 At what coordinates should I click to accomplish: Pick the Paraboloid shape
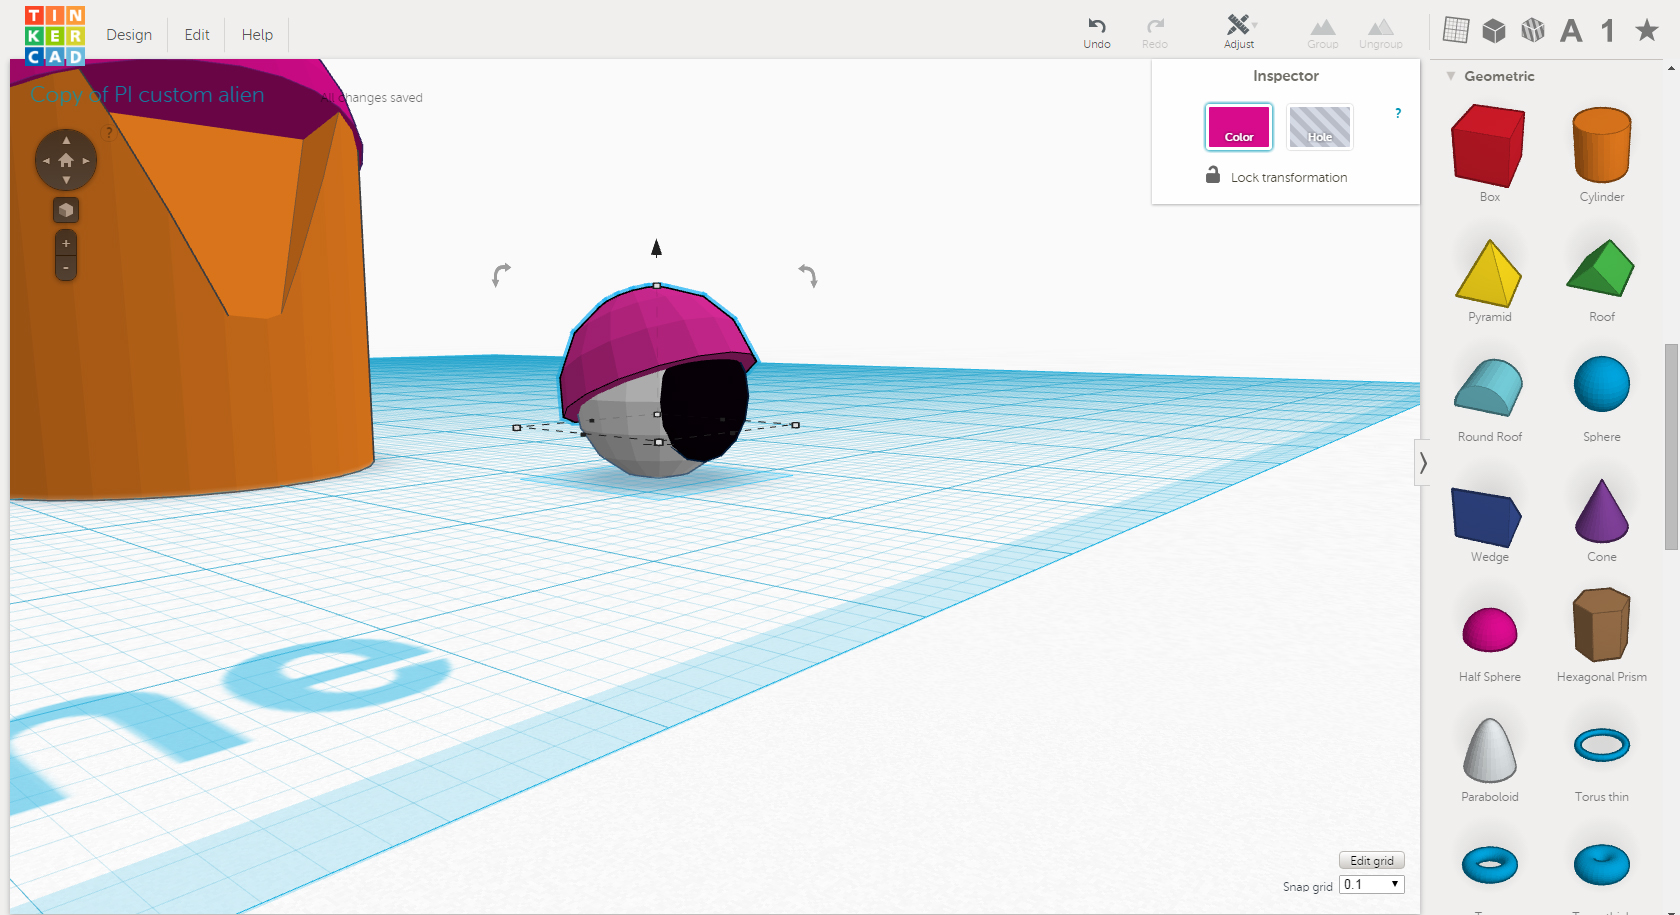click(x=1490, y=750)
